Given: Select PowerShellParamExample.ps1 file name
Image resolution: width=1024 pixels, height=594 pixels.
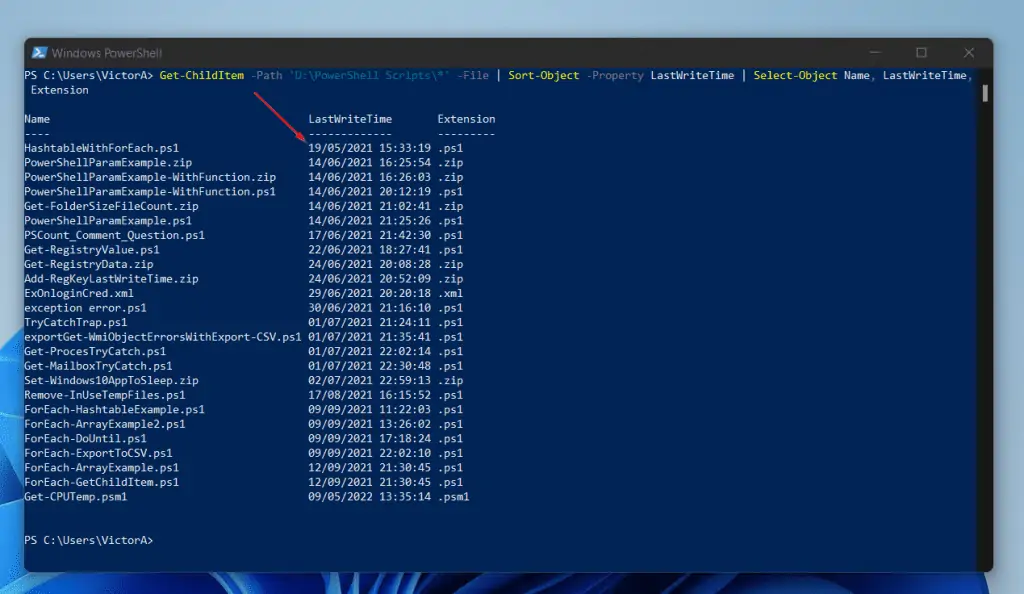Looking at the screenshot, I should pyautogui.click(x=108, y=221).
